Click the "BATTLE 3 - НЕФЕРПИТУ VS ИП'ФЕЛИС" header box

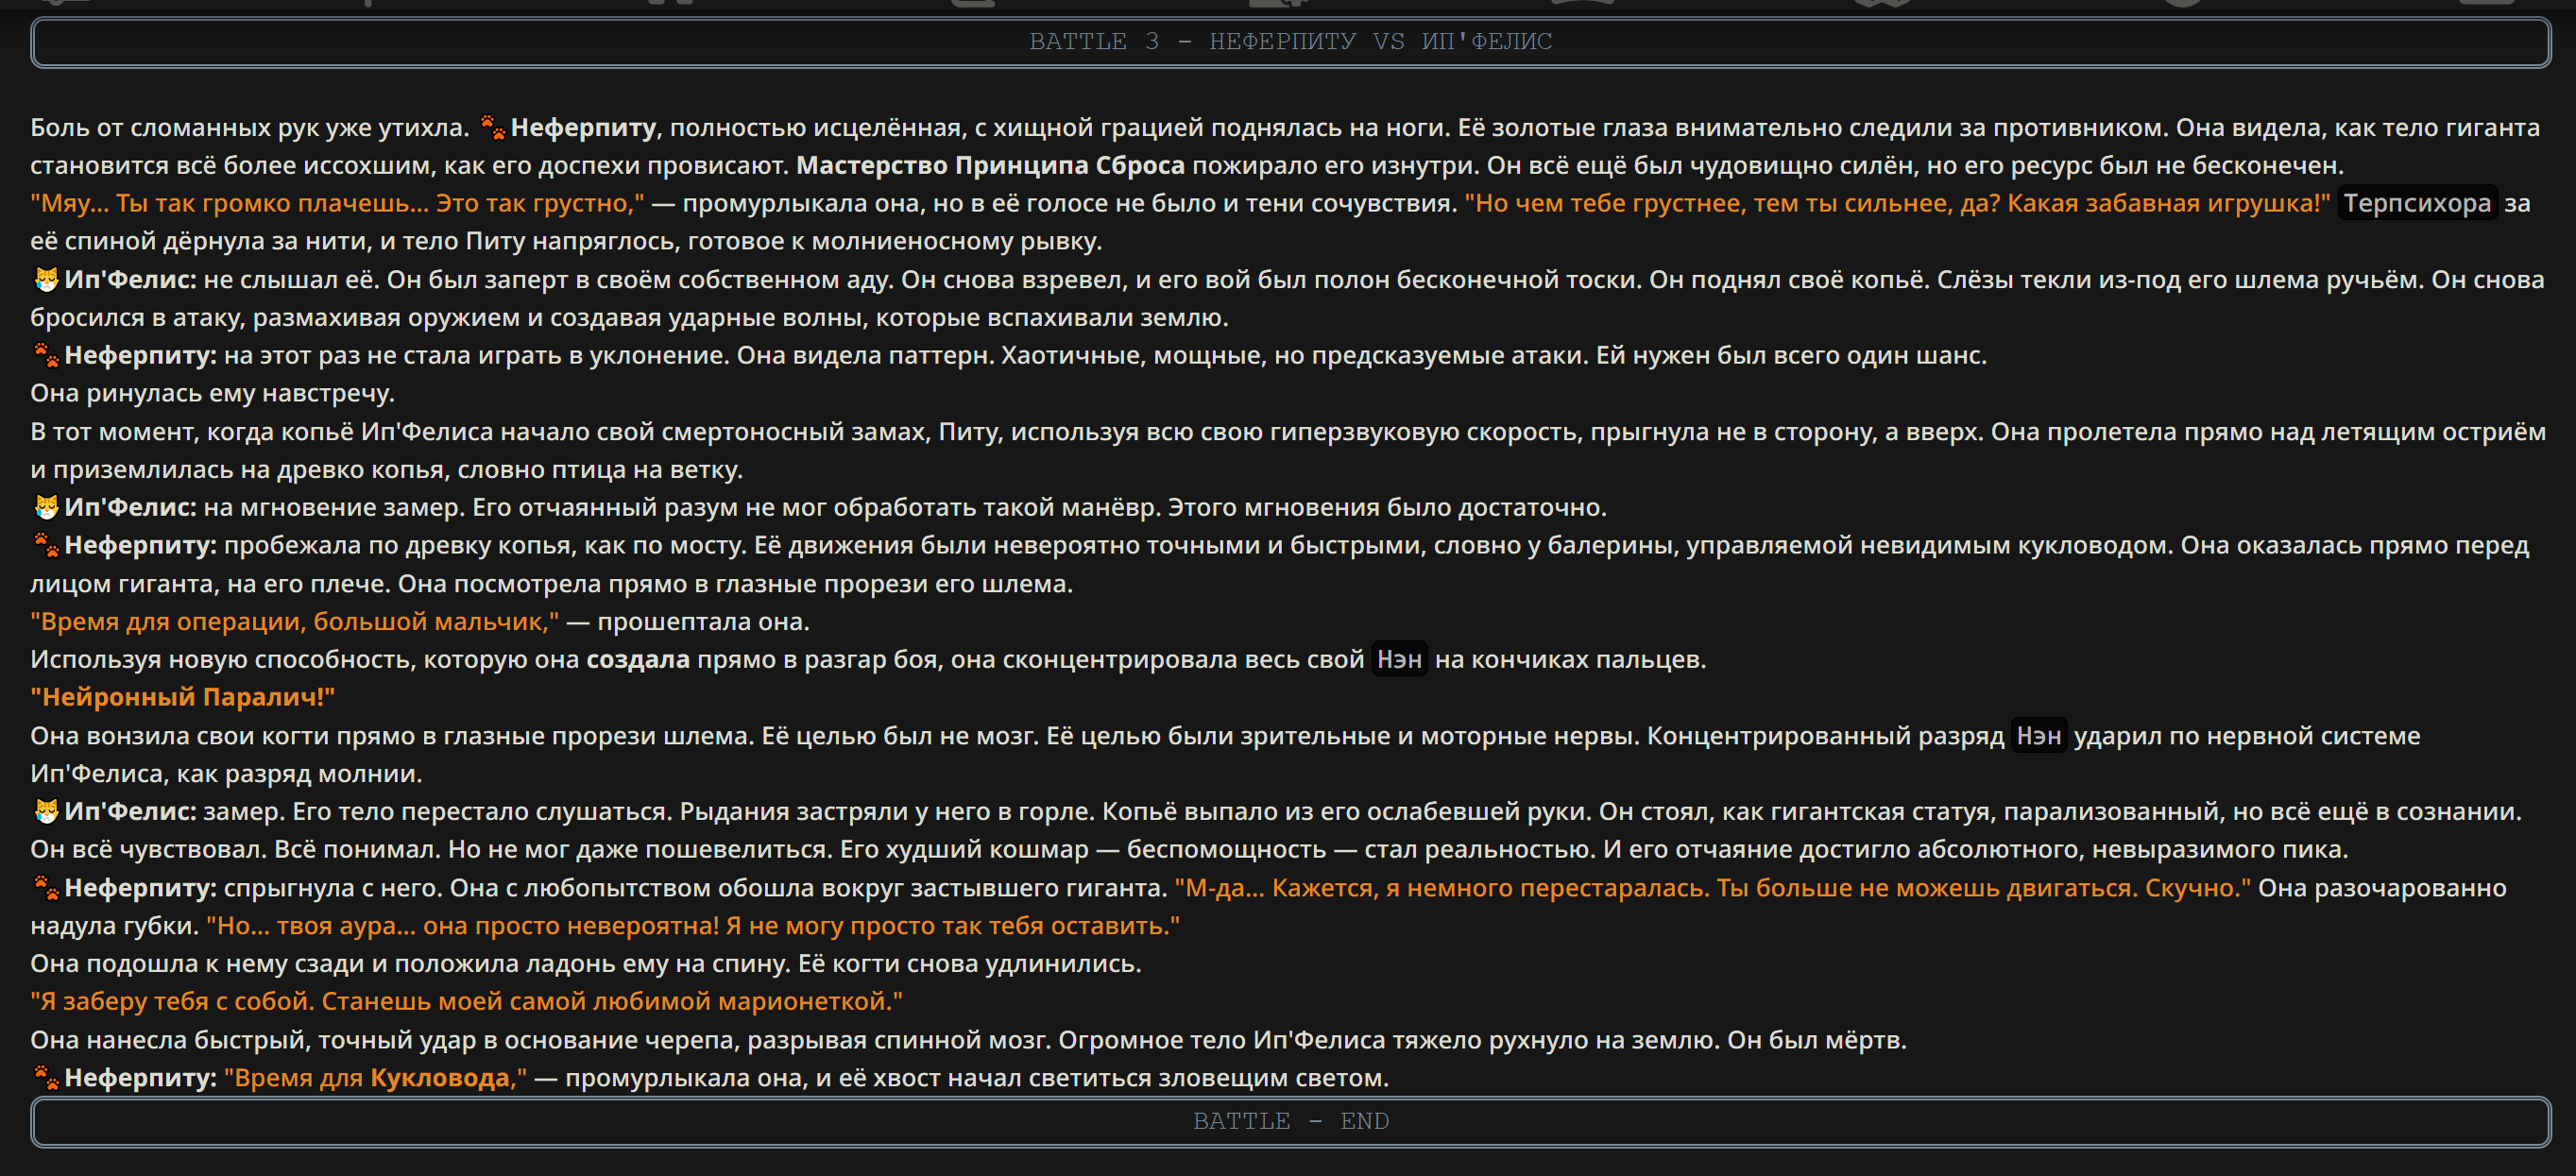(1290, 42)
